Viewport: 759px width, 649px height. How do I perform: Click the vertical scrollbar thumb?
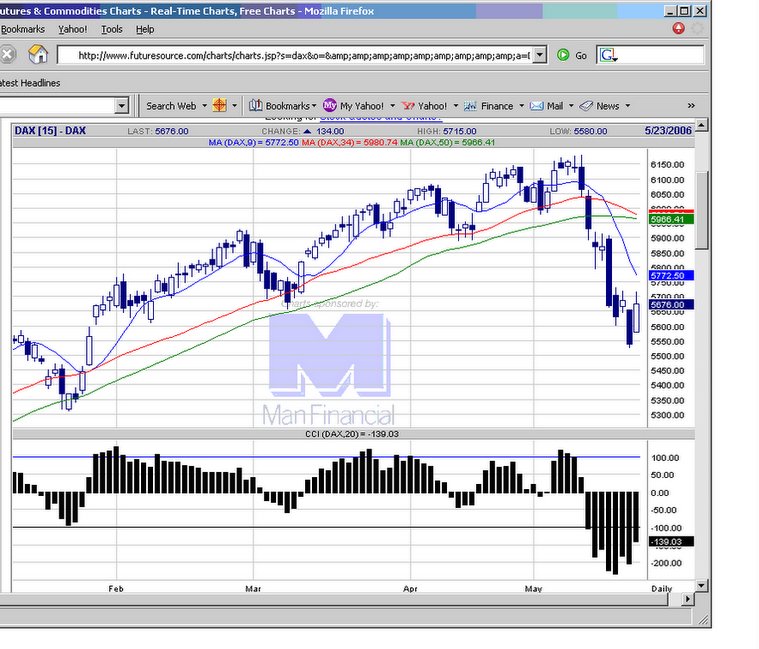click(702, 210)
